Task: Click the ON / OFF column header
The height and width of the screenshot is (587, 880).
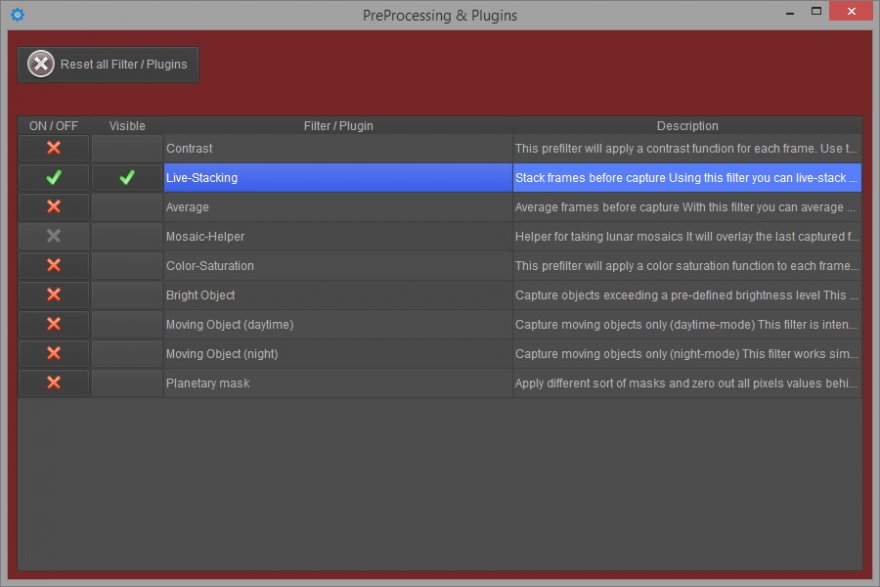Action: [x=54, y=126]
